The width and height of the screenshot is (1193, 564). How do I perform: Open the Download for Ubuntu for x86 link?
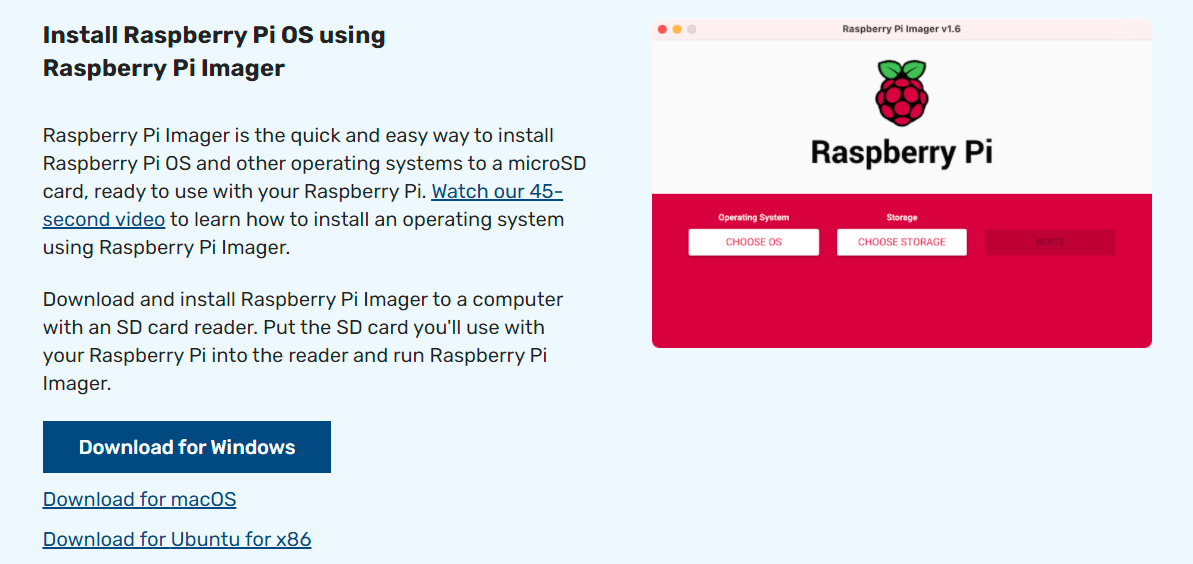[x=177, y=540]
